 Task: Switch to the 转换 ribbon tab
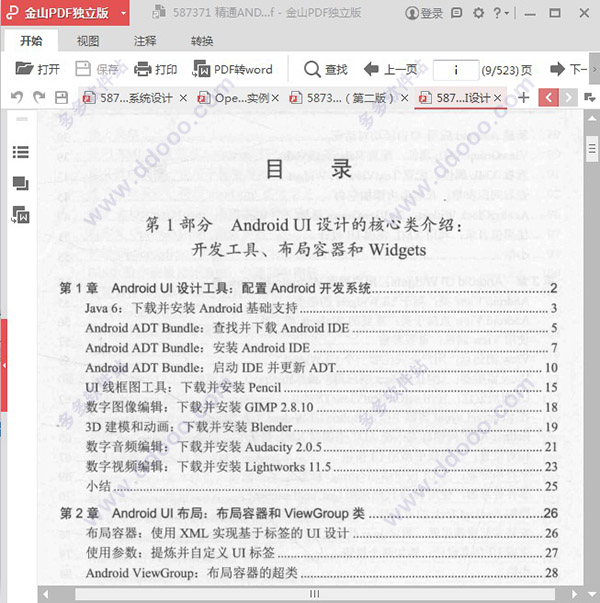[x=202, y=41]
